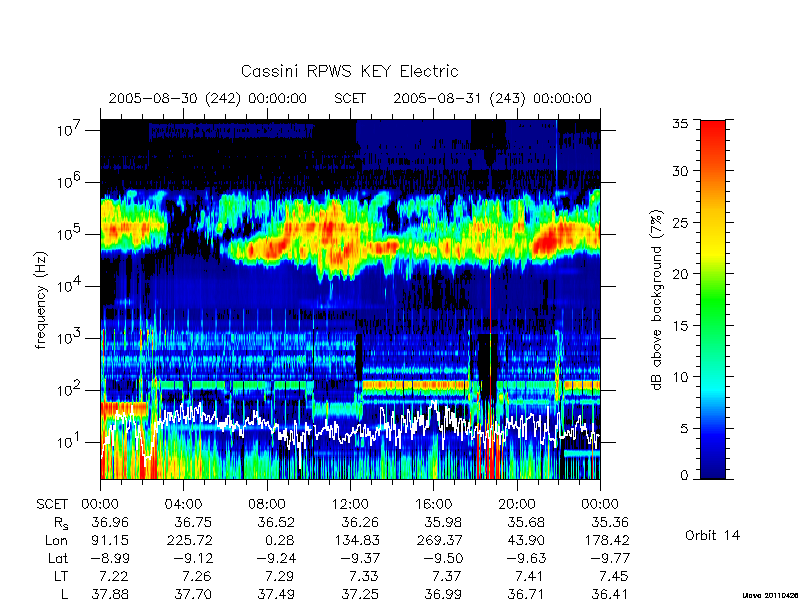Screen dimensions: 800x600
Task: Click the Lon value "269.37"
Action: [439, 540]
